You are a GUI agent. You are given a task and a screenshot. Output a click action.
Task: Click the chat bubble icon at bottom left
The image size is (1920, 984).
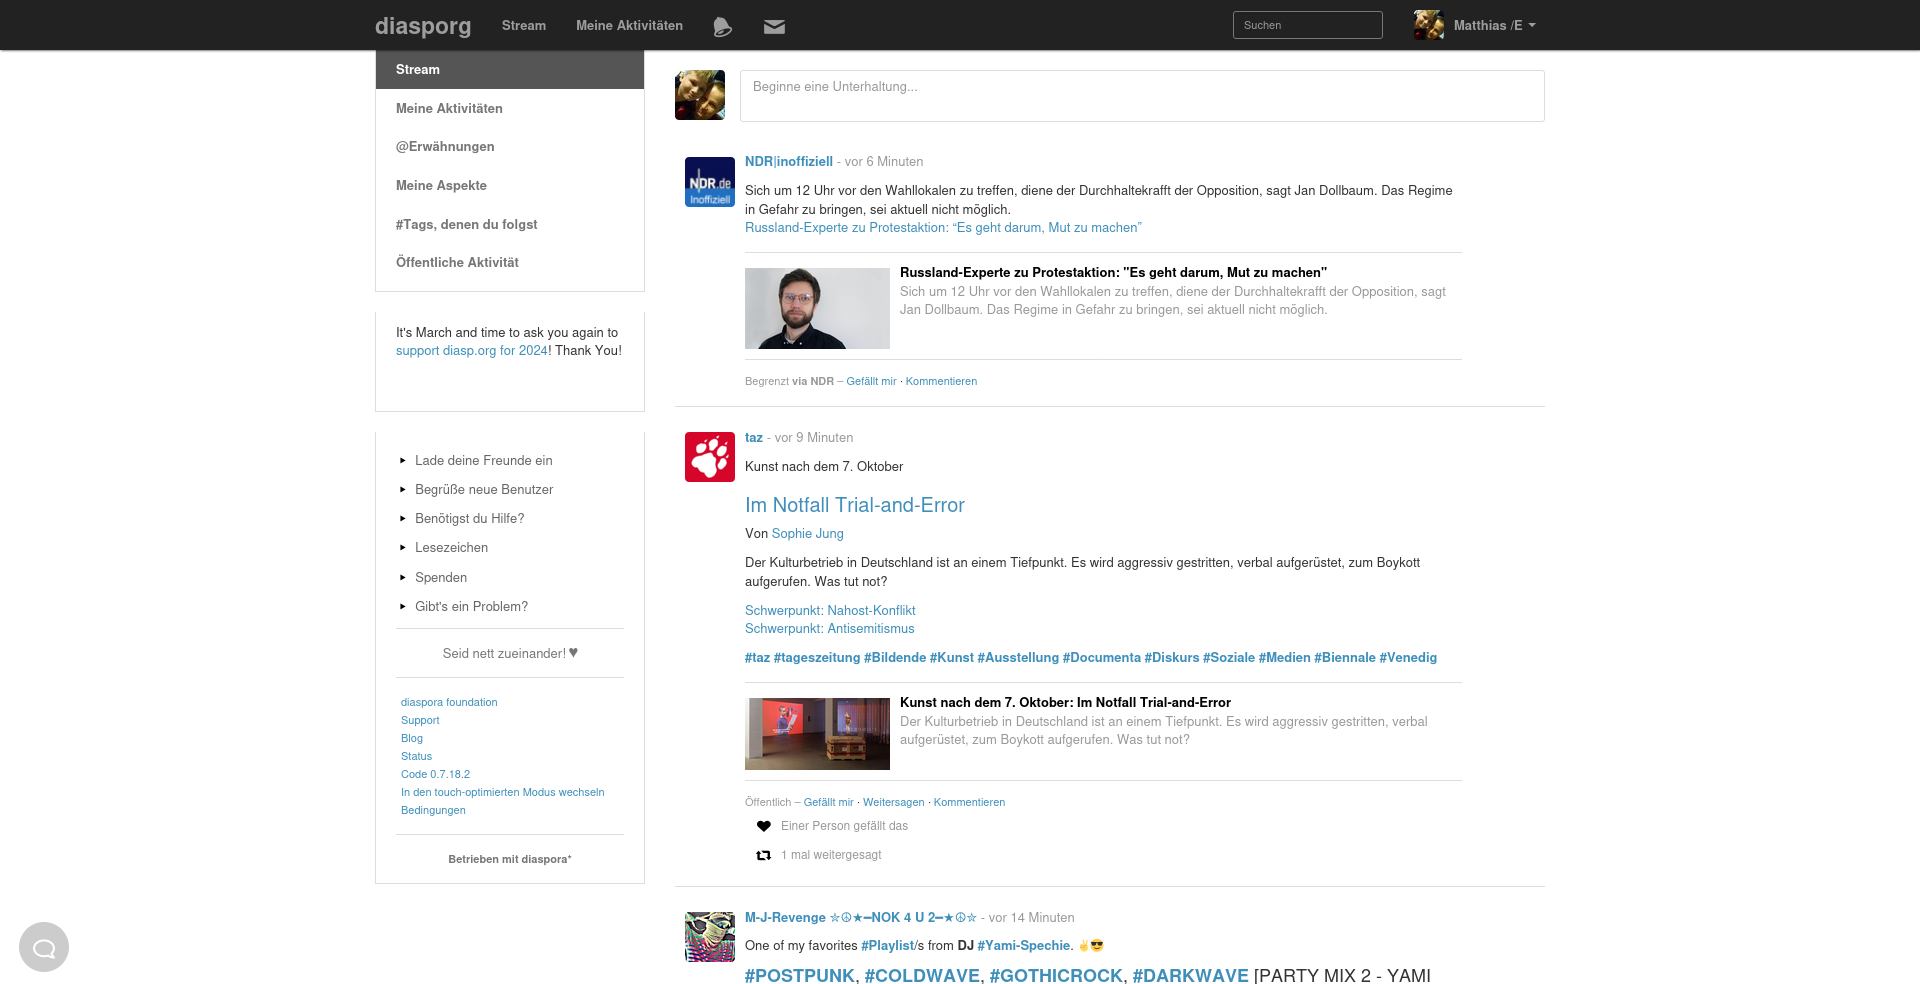click(44, 947)
